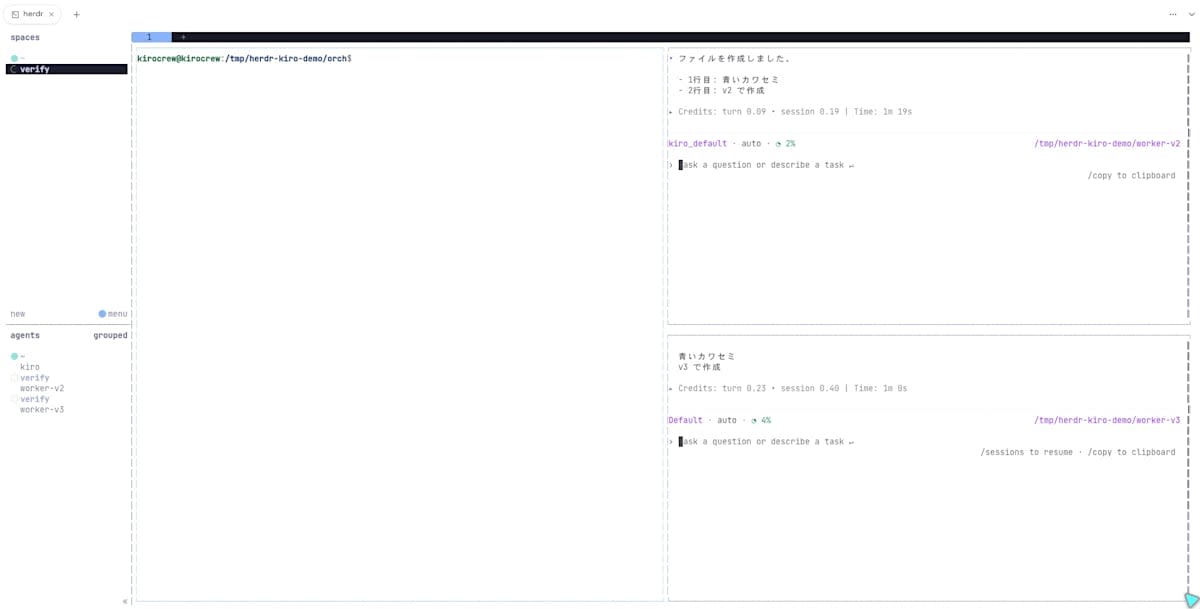Click the 2行目: v2 で作成 line
This screenshot has width=1200, height=609.
(721, 91)
